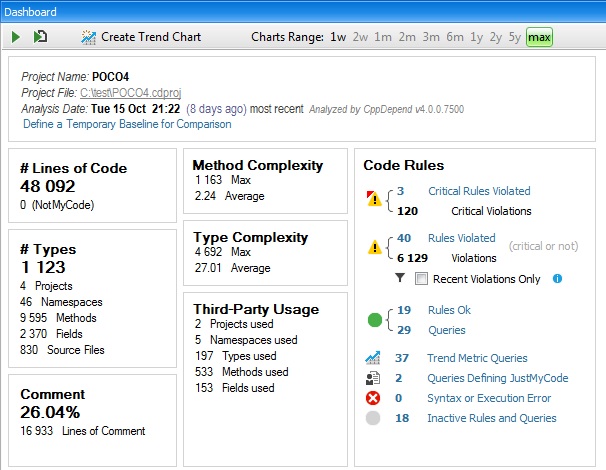Enable the Recent Violations Only checkbox
This screenshot has width=606, height=470.
(421, 278)
